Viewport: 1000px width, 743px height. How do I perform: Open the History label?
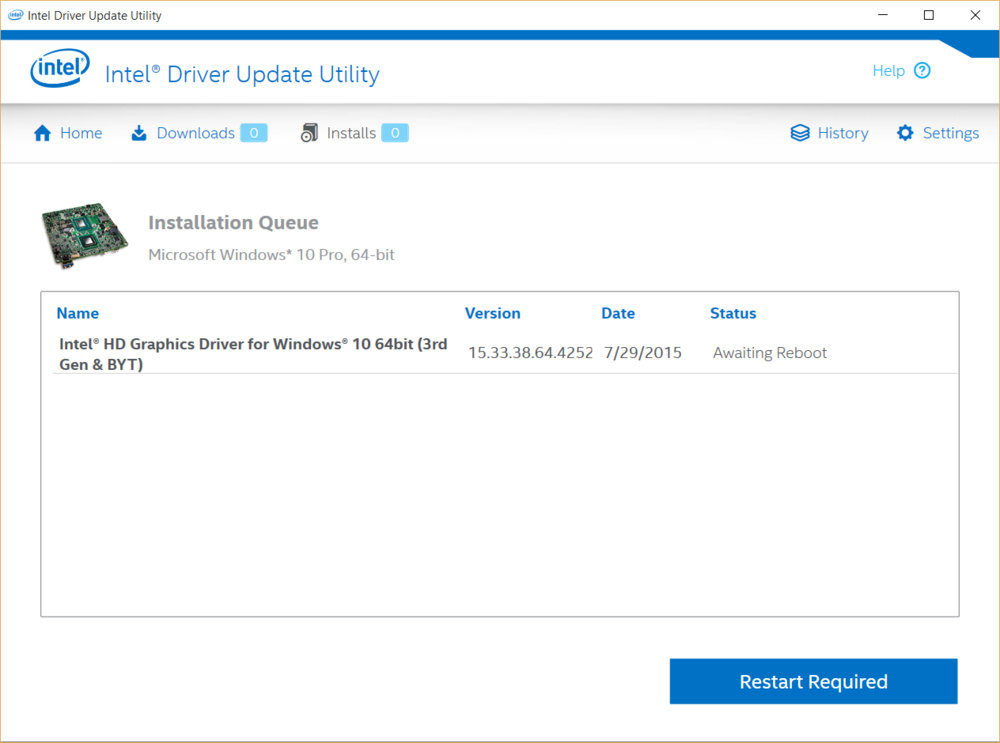tap(843, 133)
